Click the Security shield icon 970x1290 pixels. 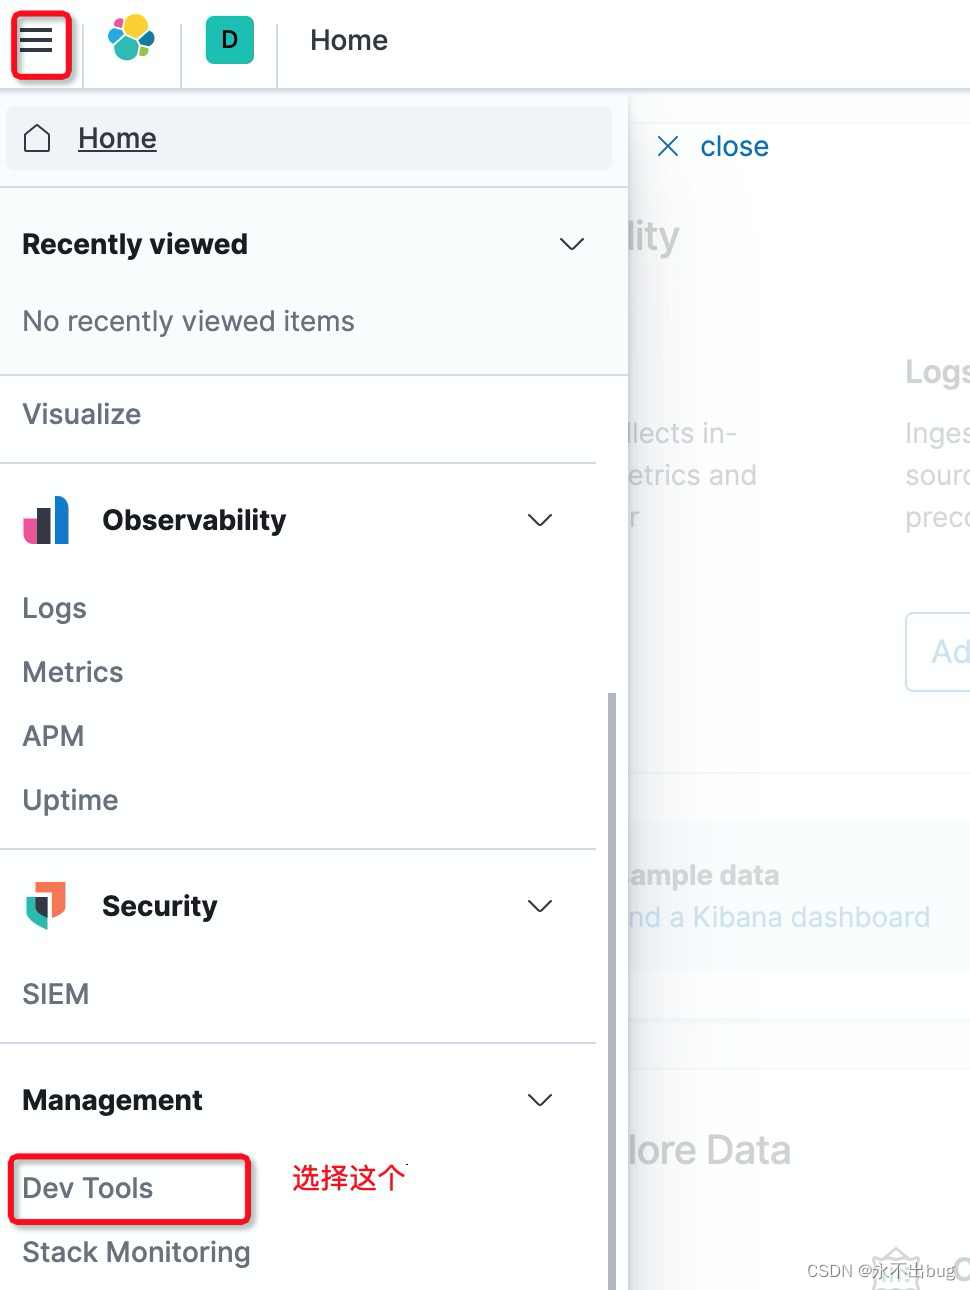tap(46, 905)
